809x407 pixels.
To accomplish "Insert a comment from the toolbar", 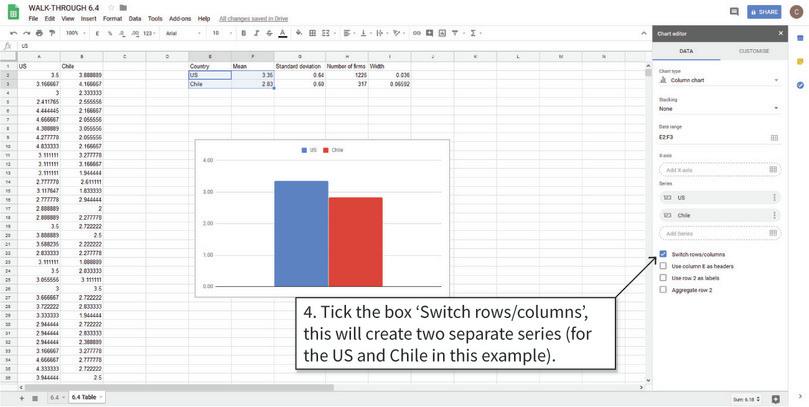I will pos(429,33).
